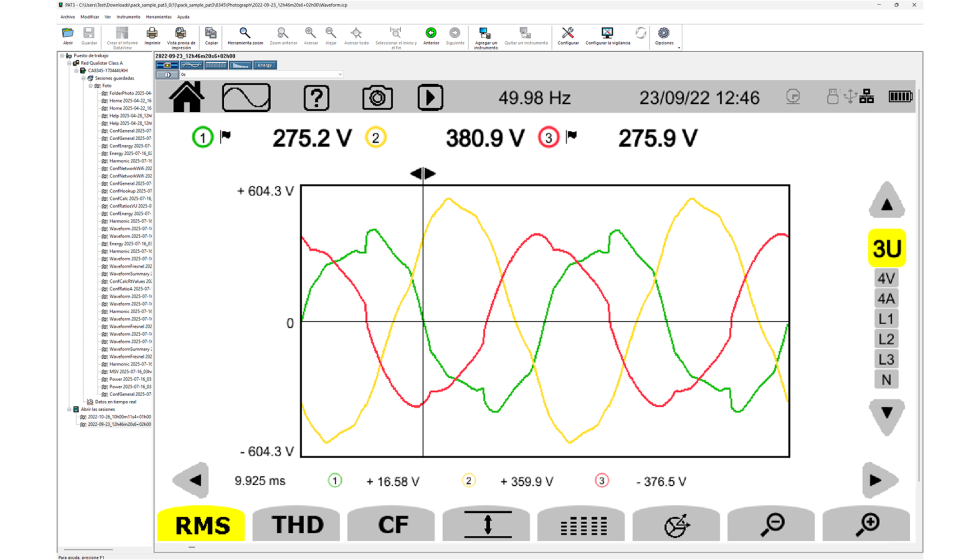The width and height of the screenshot is (980, 560).
Task: Click the camera snapshot icon
Action: [376, 97]
